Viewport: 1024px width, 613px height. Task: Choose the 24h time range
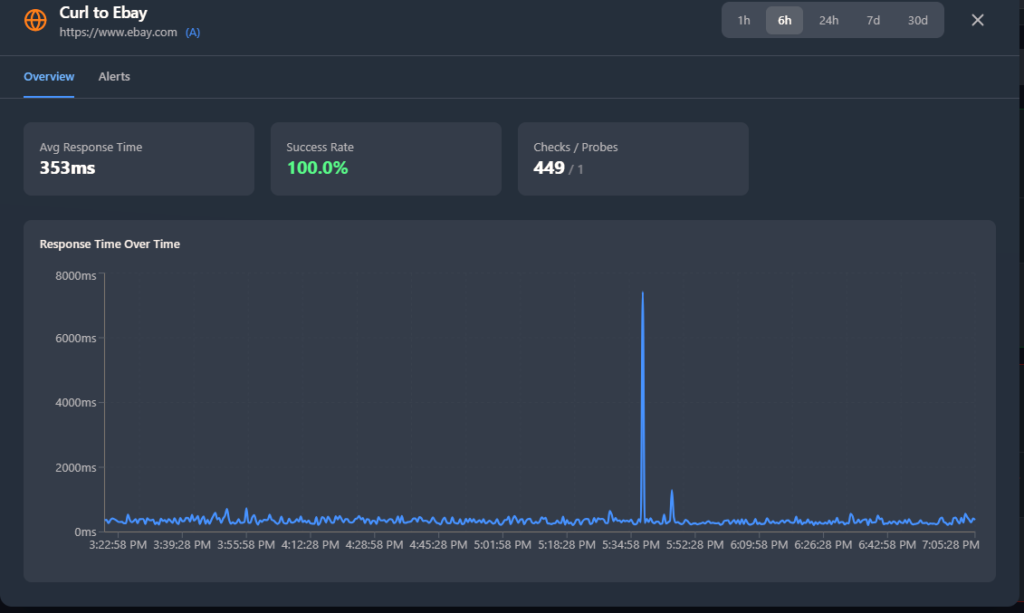tap(828, 20)
